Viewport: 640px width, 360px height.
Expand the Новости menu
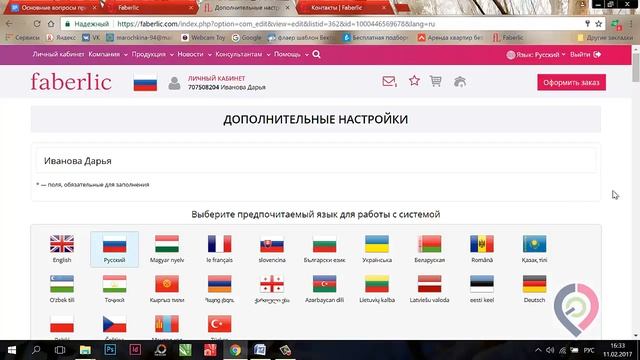[194, 54]
